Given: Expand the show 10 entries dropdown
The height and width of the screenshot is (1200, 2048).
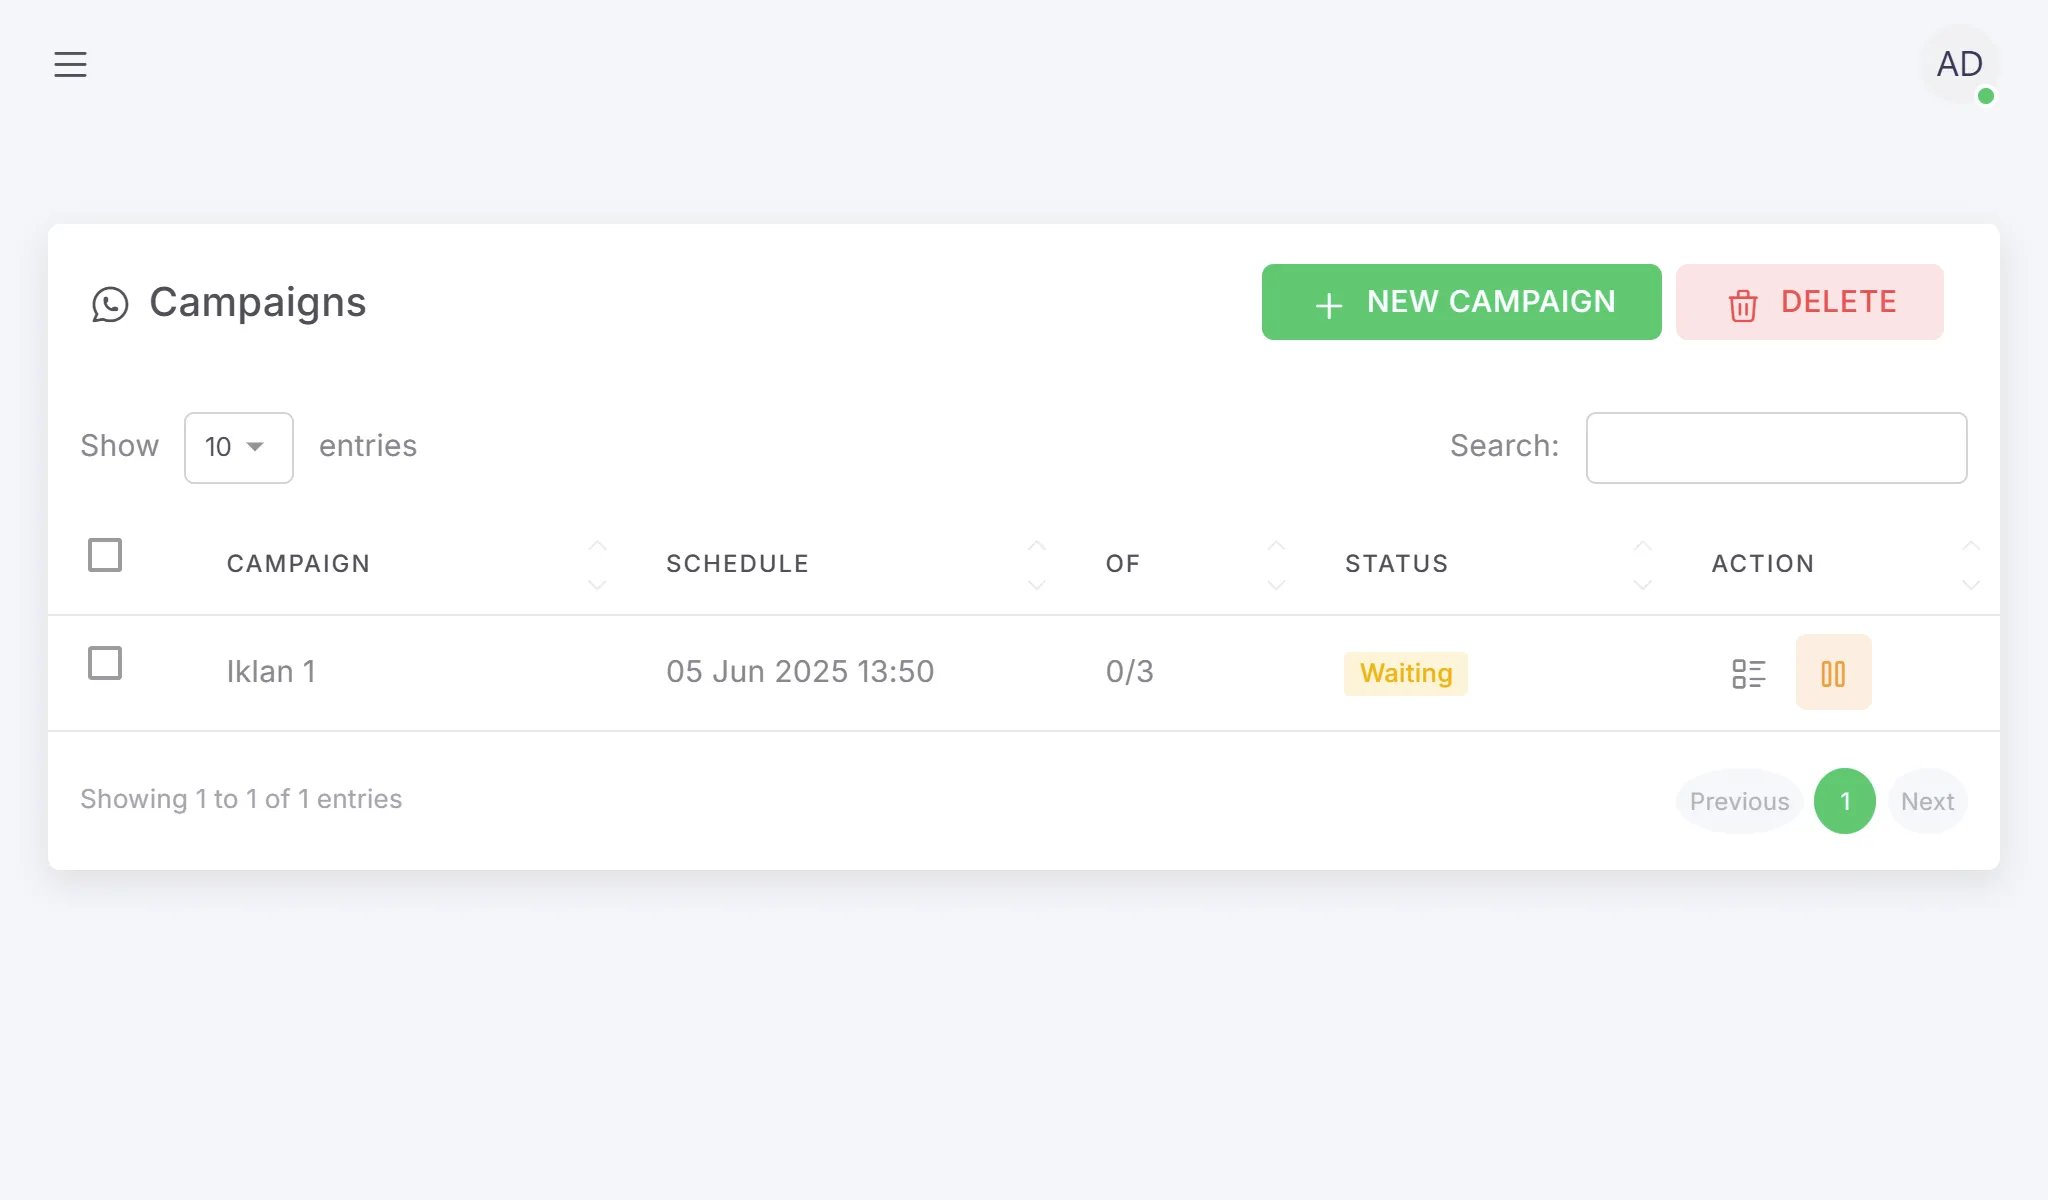Looking at the screenshot, I should [x=239, y=447].
